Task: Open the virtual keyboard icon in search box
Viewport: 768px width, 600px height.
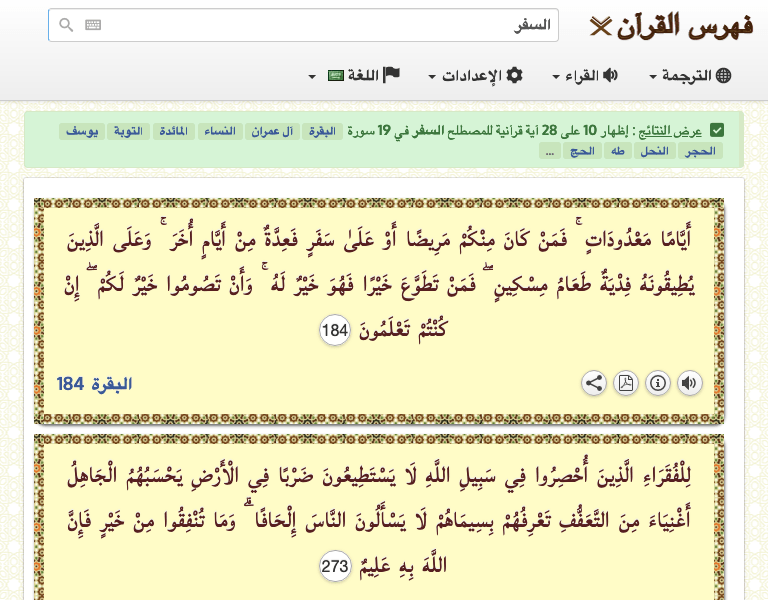Action: pos(93,25)
